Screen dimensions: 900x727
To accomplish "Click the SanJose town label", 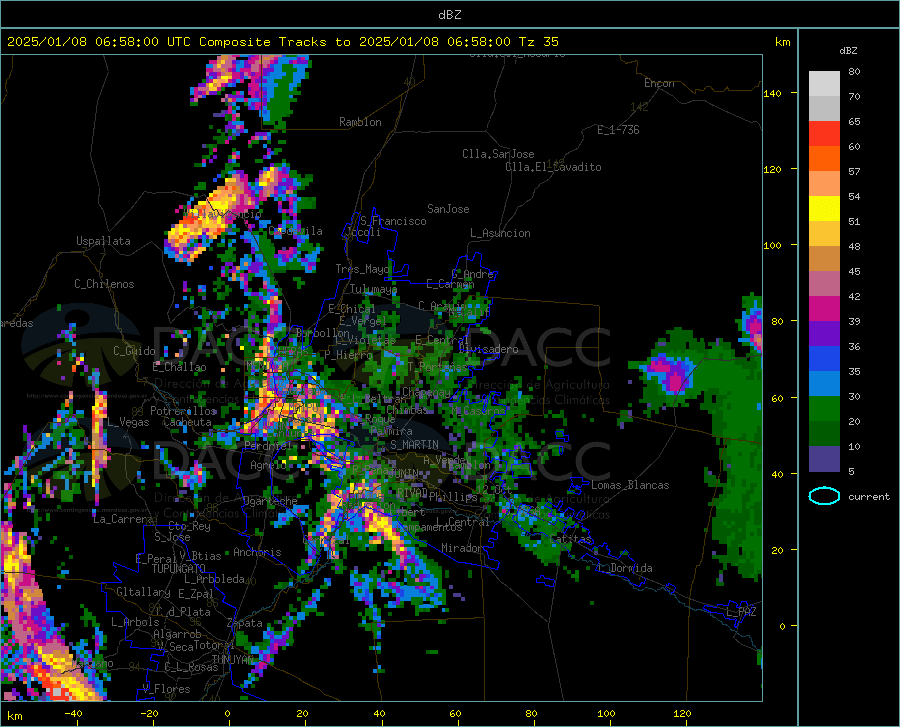I will (448, 209).
